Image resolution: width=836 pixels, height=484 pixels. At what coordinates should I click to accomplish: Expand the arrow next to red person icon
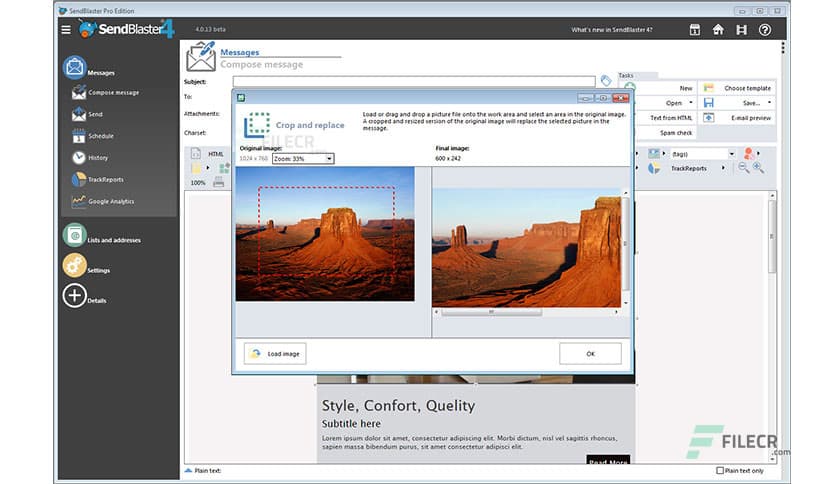click(x=759, y=154)
